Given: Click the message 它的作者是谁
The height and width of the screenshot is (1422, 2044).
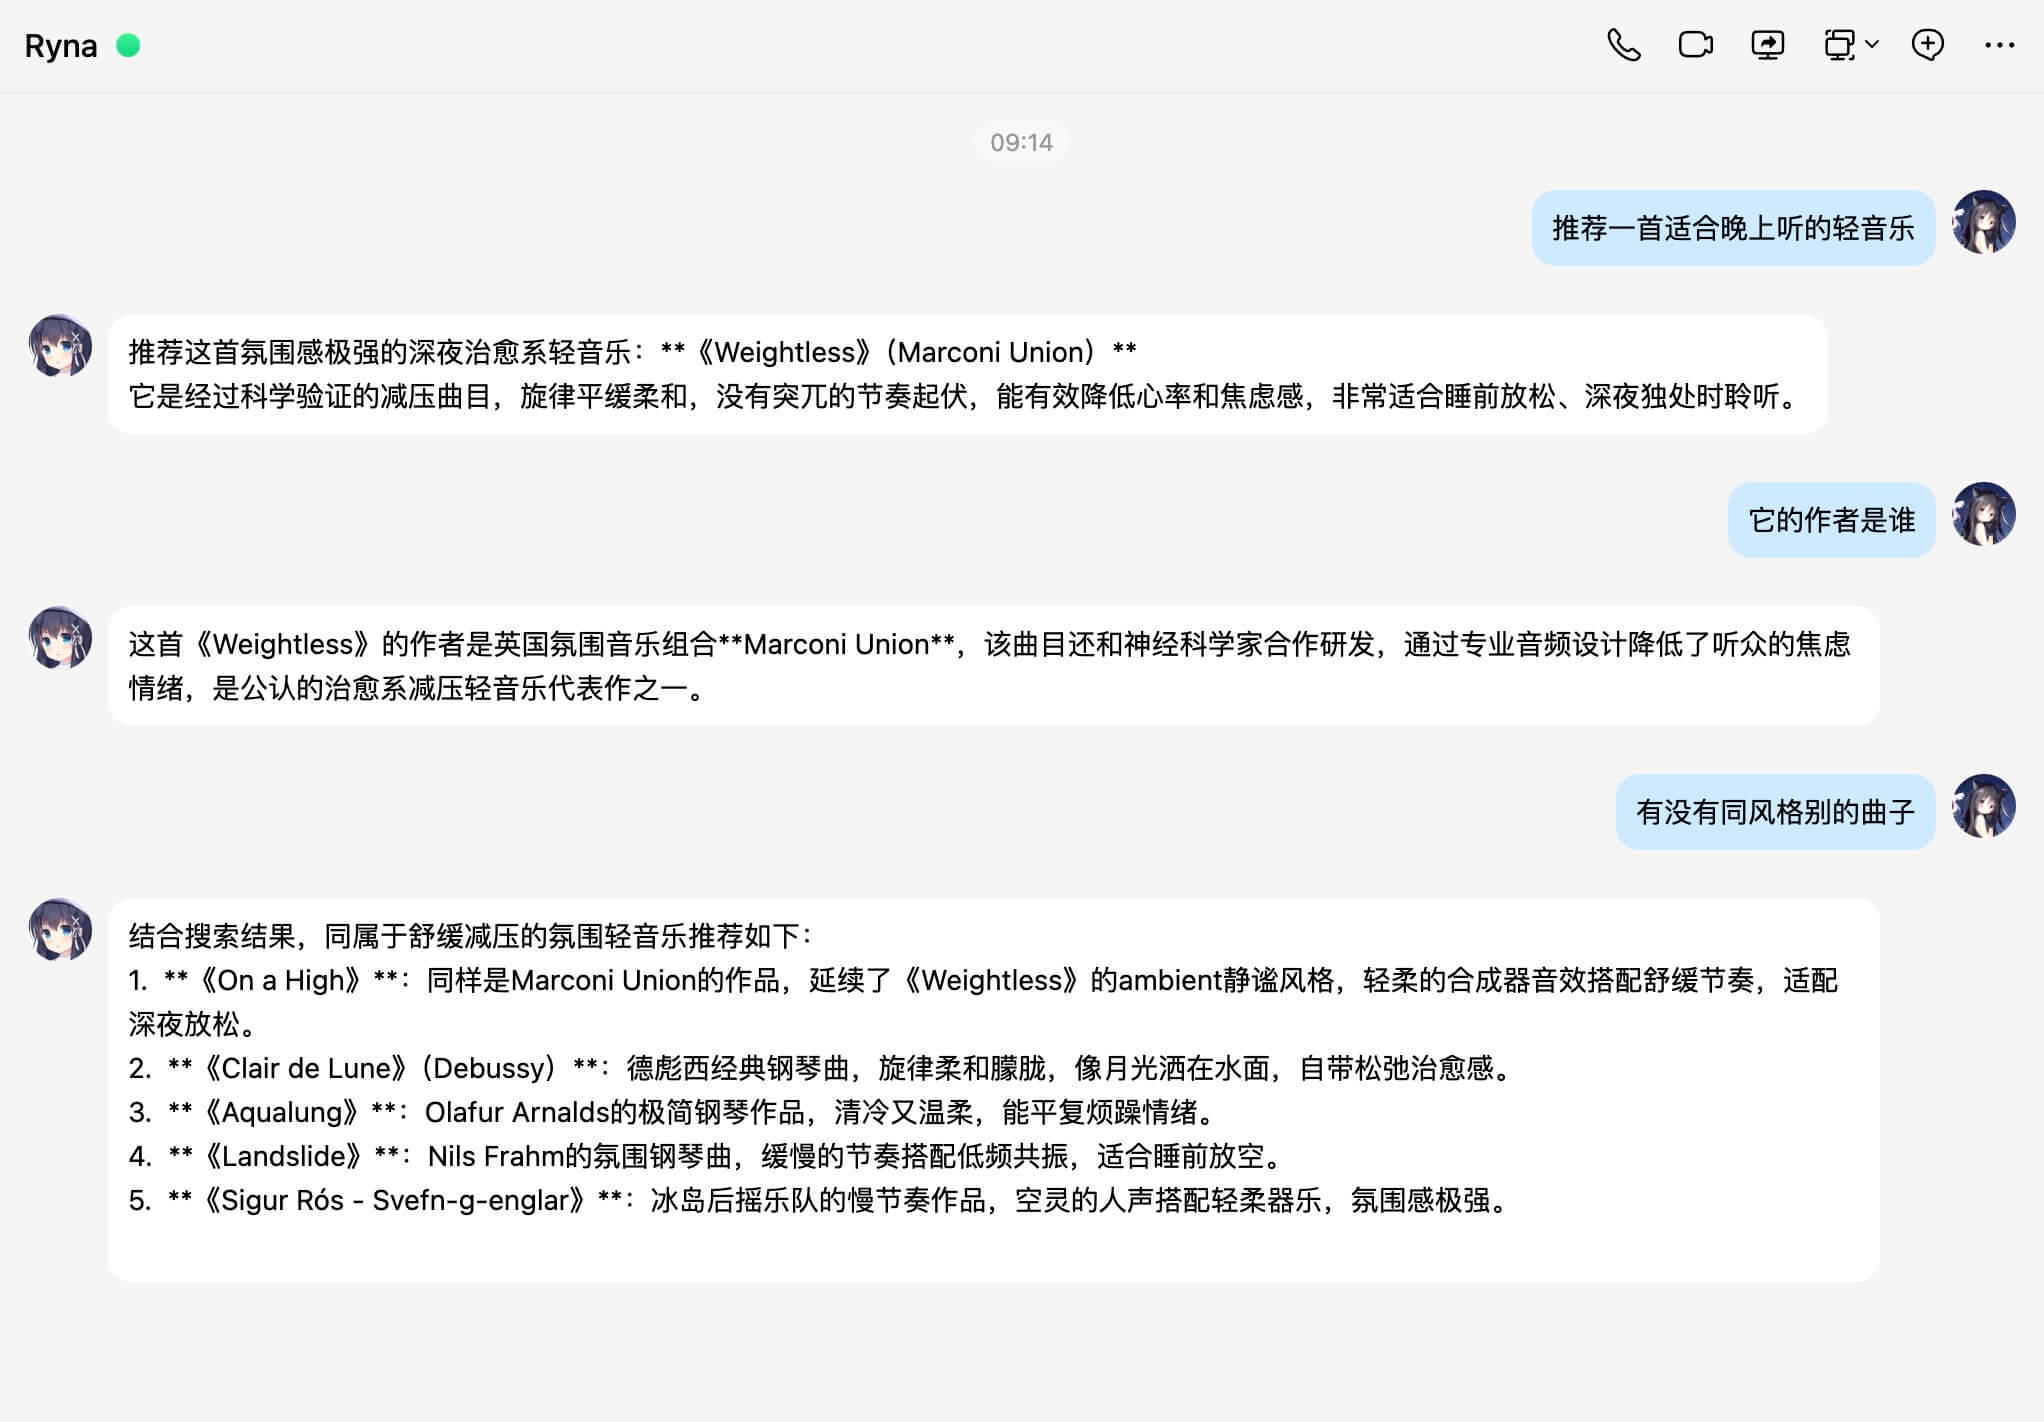Looking at the screenshot, I should [x=1831, y=520].
